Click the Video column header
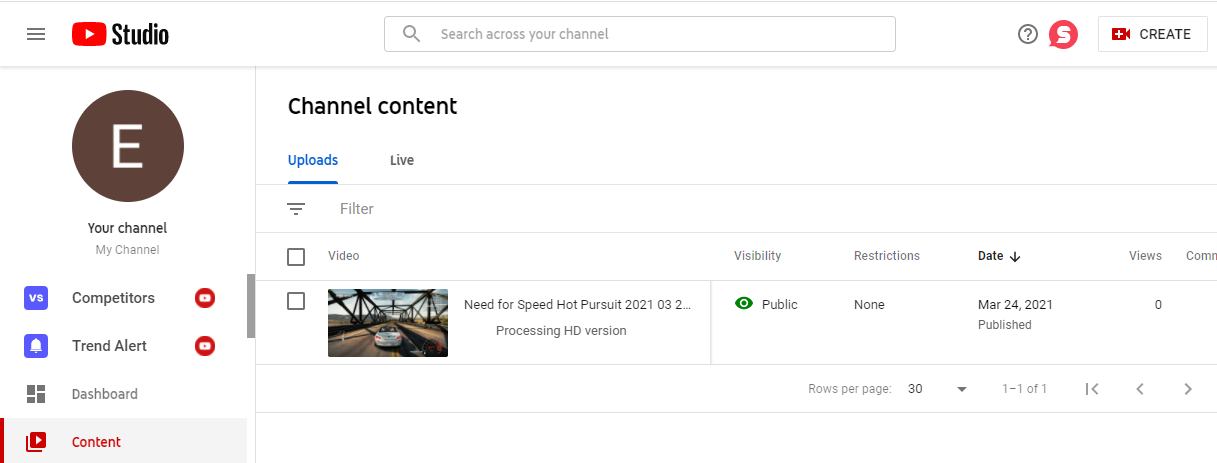1217x463 pixels. pos(344,257)
